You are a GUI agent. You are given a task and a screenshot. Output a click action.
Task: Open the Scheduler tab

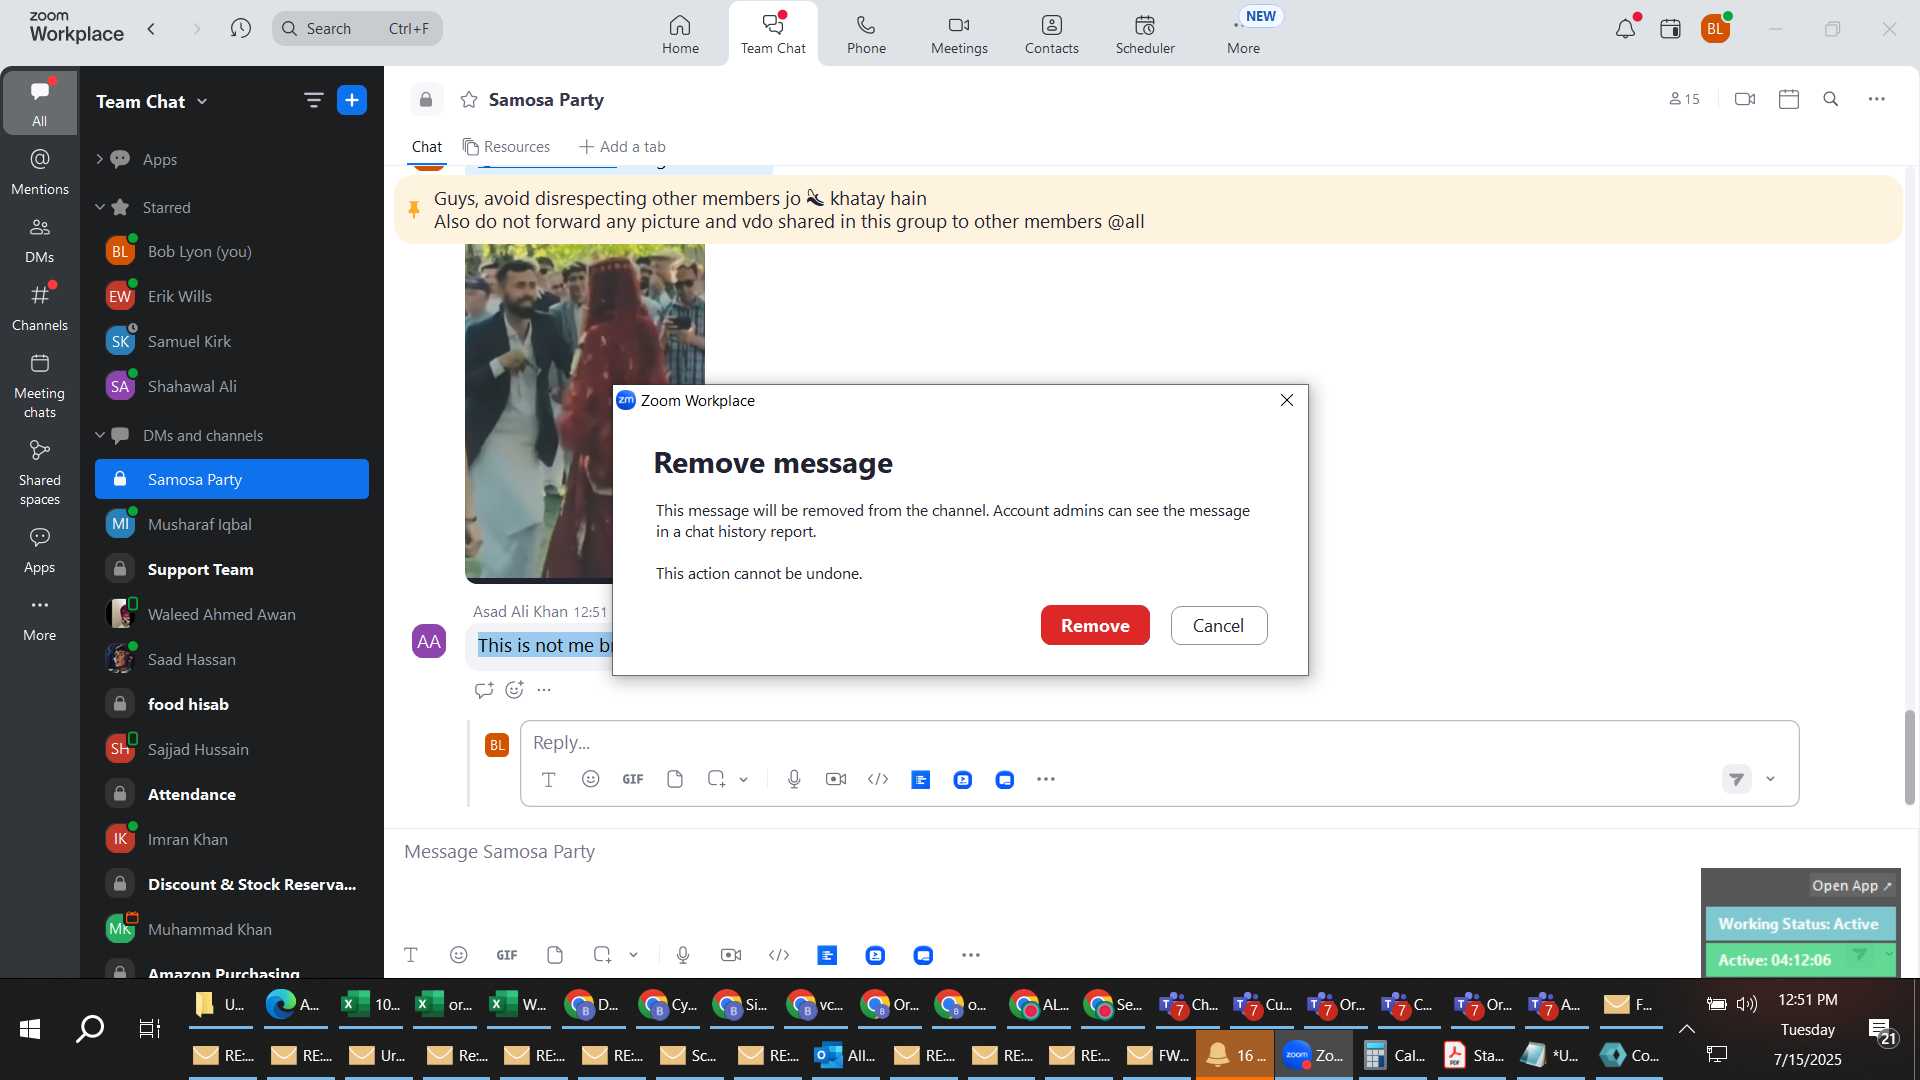click(x=1145, y=34)
